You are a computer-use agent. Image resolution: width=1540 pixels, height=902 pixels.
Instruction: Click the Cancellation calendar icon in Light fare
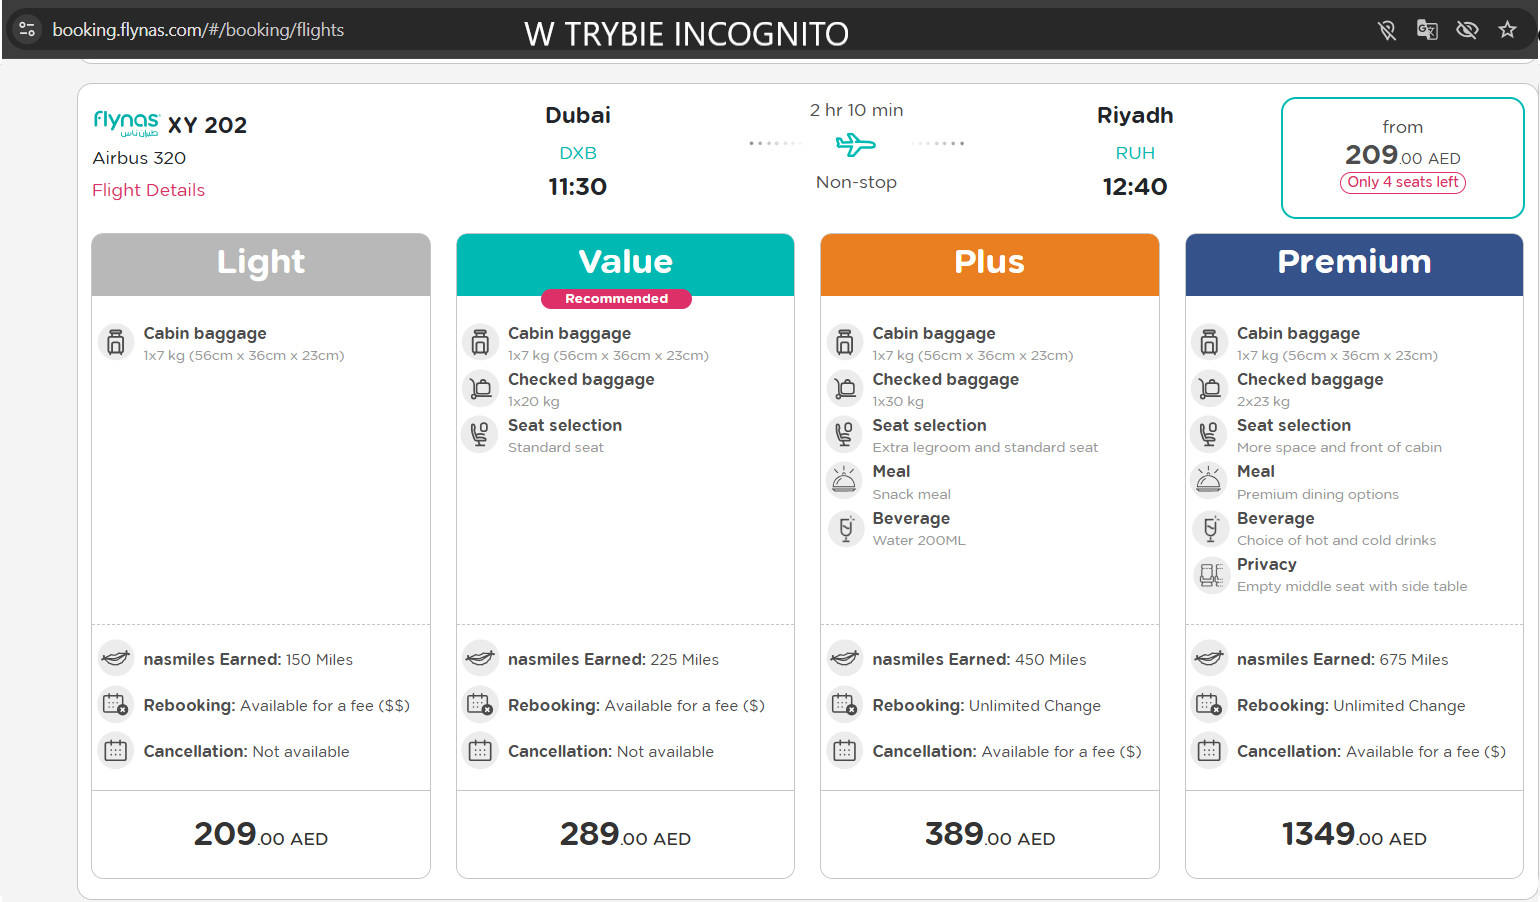116,750
